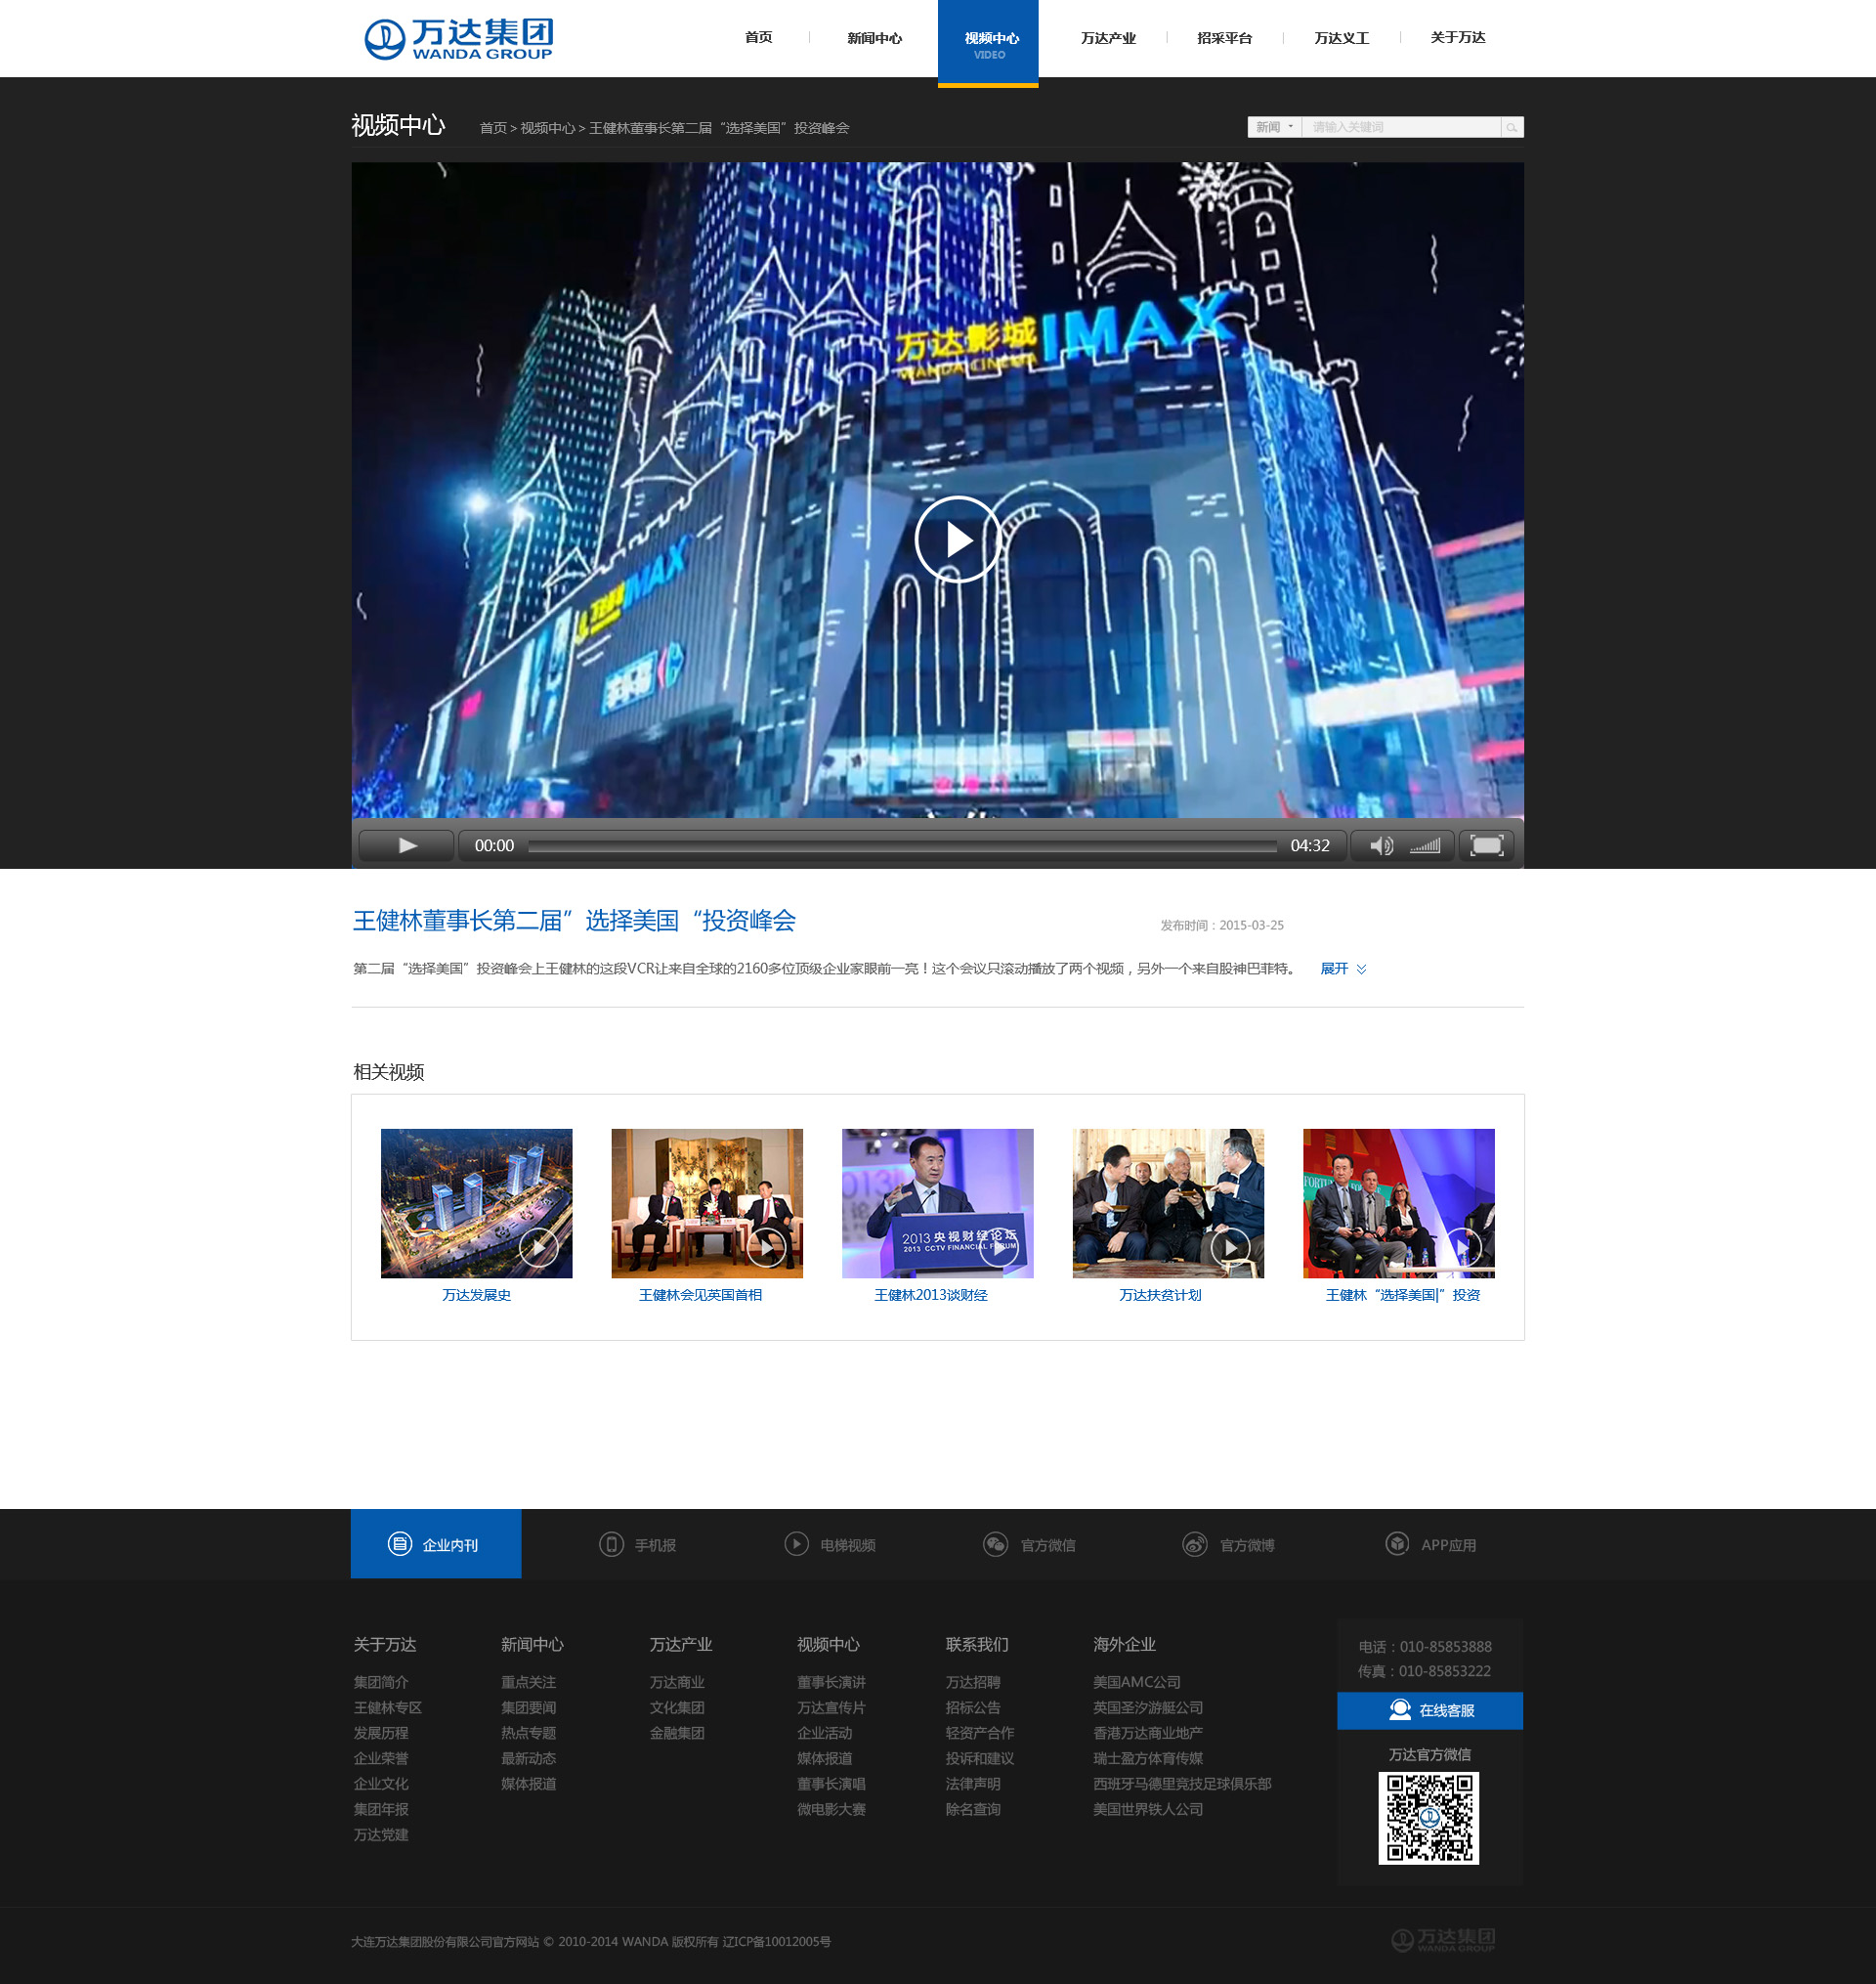Image resolution: width=1876 pixels, height=1984 pixels.
Task: Mute the video via the speaker icon
Action: (x=1381, y=845)
